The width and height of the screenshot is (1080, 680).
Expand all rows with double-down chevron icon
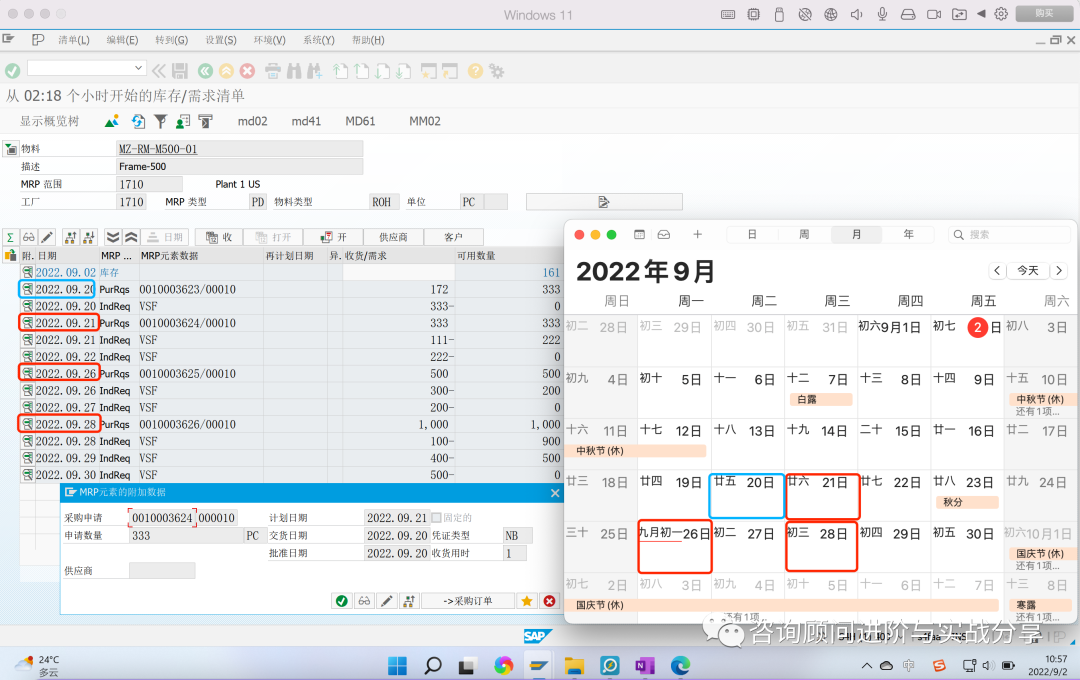(113, 237)
